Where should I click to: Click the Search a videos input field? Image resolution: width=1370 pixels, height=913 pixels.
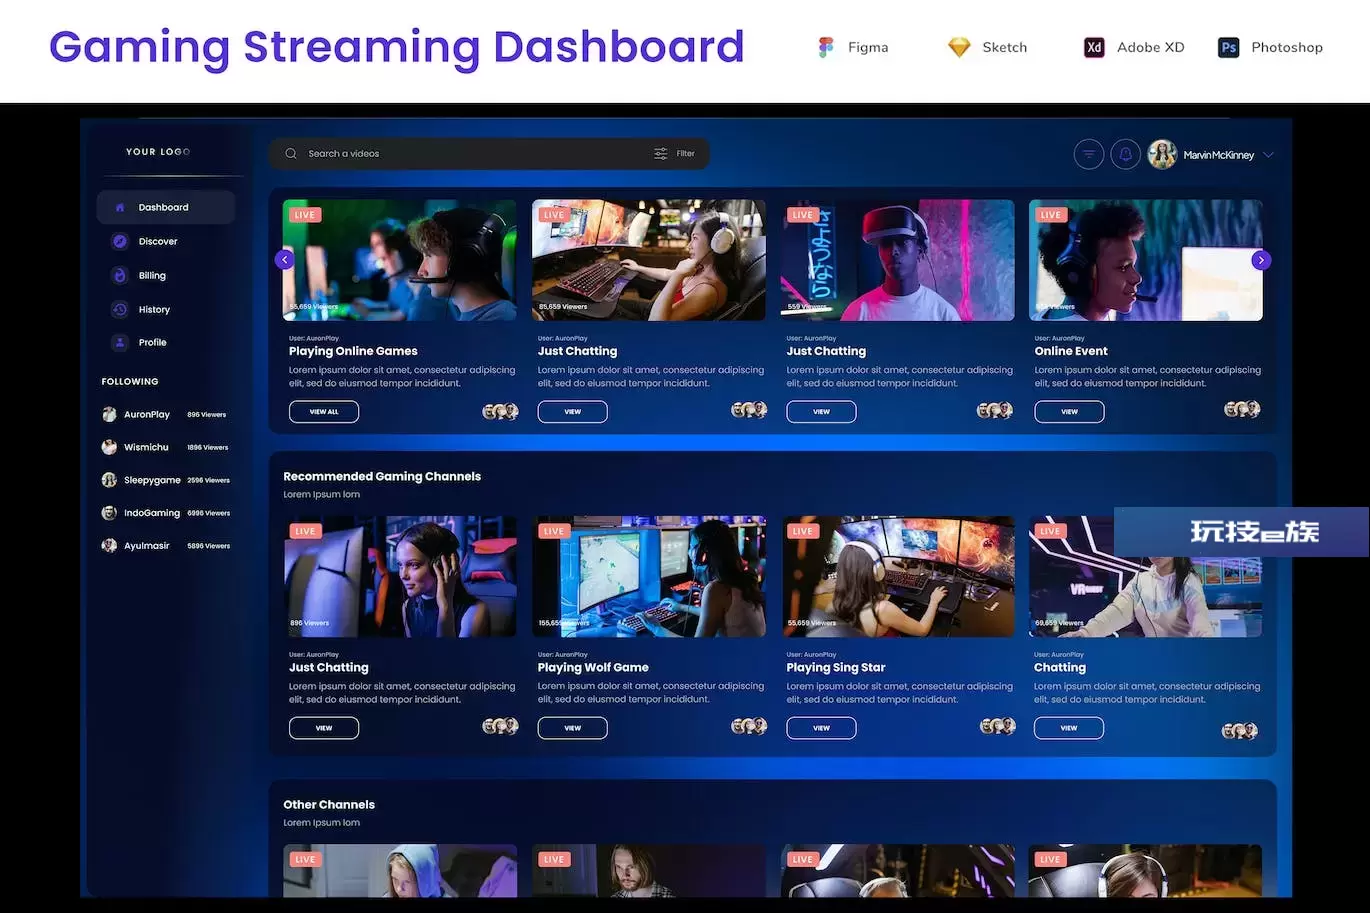coord(489,154)
